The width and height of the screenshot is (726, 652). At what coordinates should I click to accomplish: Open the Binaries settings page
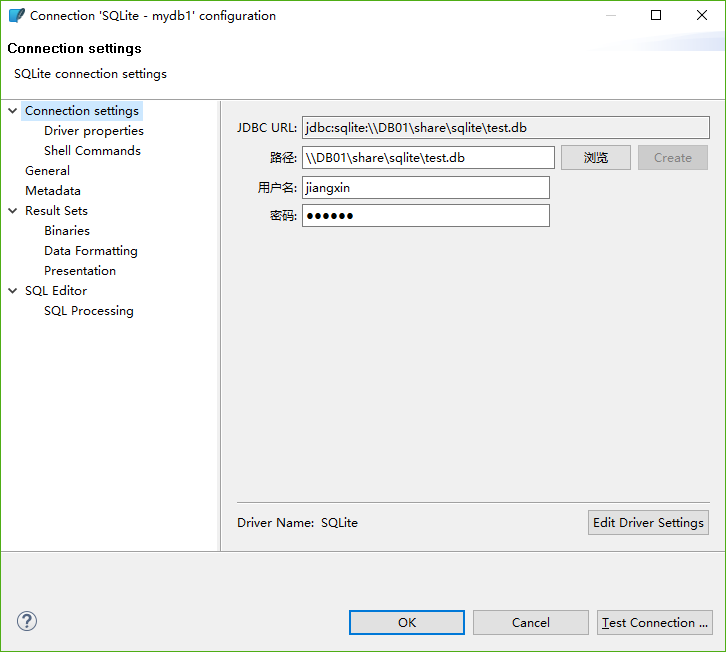(x=67, y=231)
